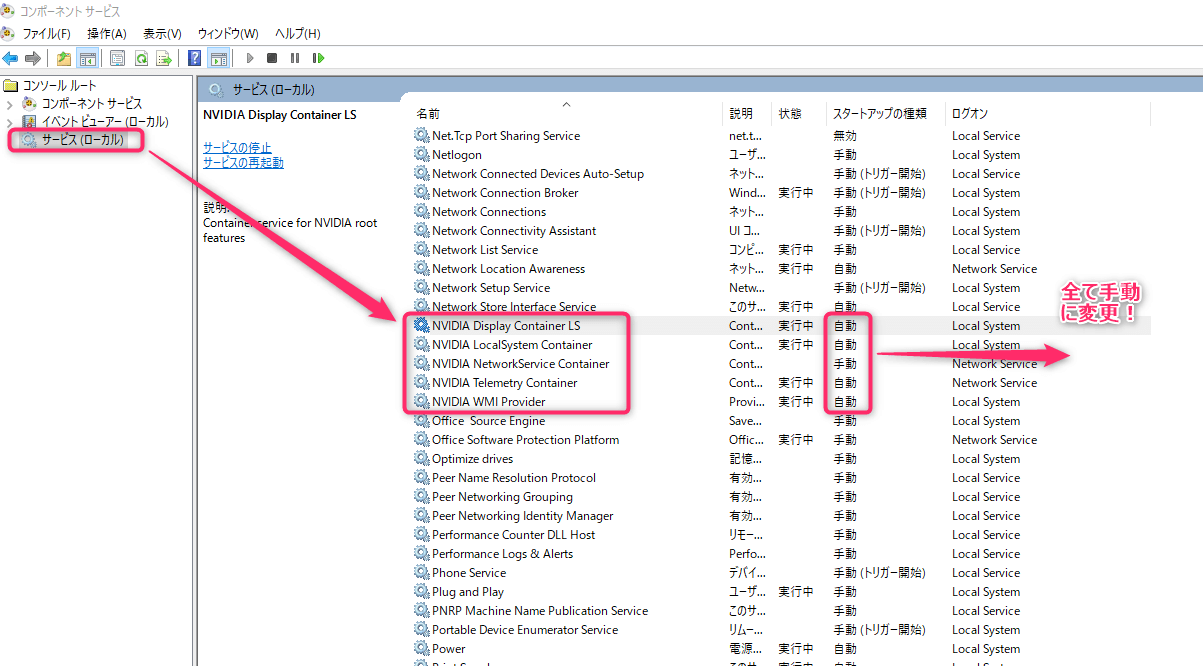The height and width of the screenshot is (666, 1203).
Task: Select サービス (ローカル) in the console tree
Action: coord(82,140)
